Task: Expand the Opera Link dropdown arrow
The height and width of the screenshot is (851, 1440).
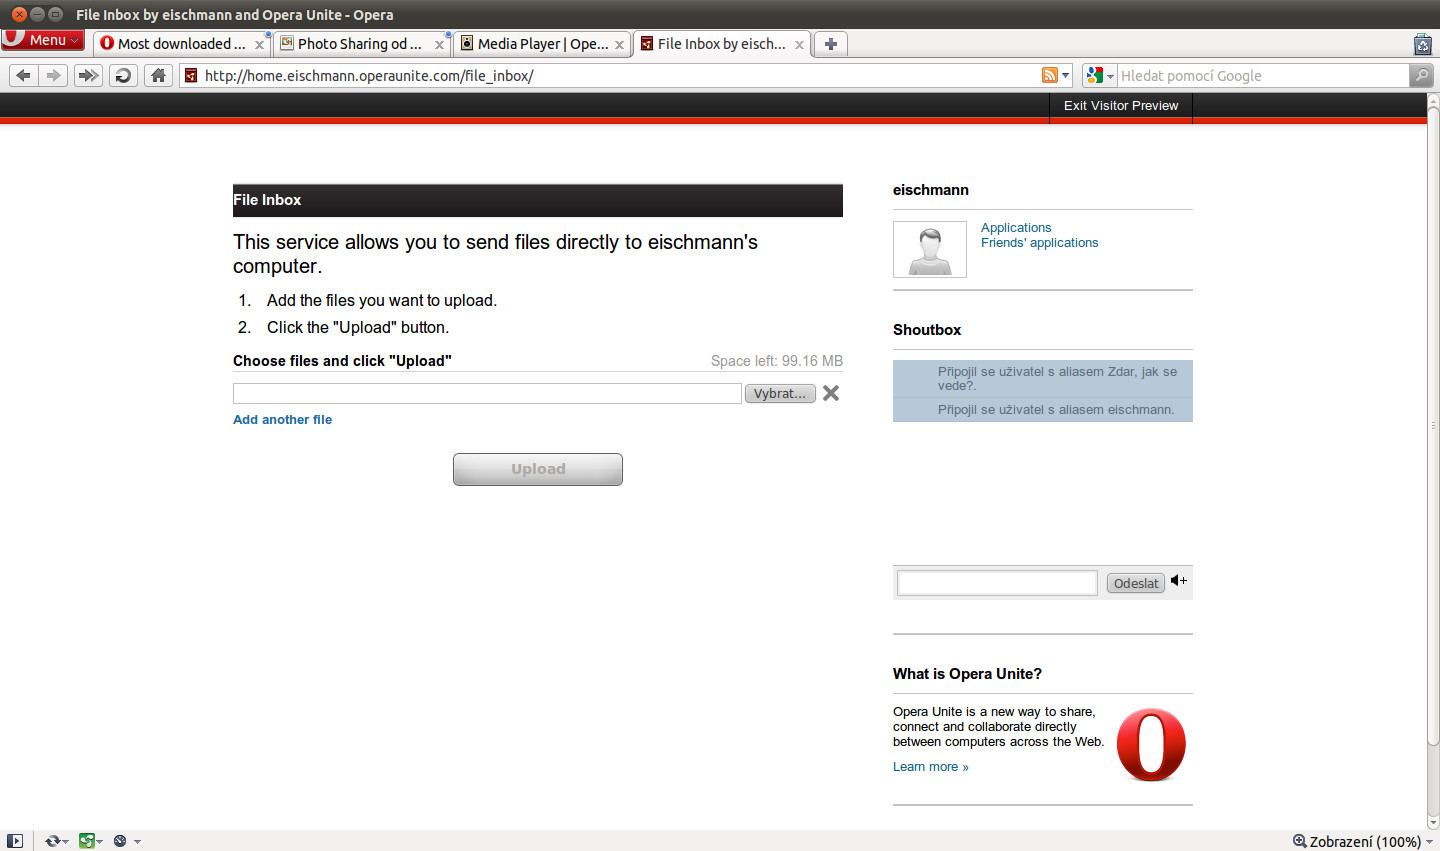Action: [x=66, y=842]
